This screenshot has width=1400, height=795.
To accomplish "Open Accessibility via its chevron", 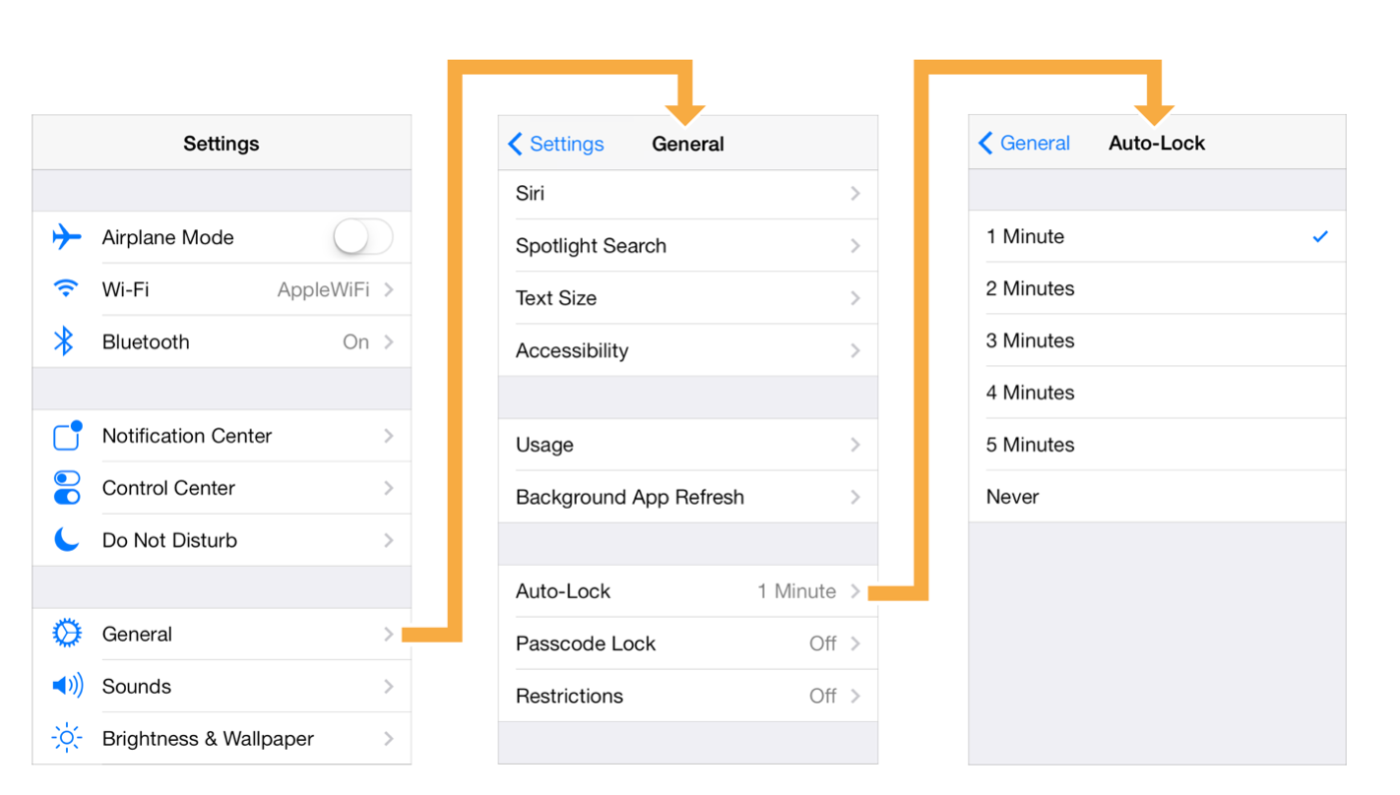I will coord(856,350).
